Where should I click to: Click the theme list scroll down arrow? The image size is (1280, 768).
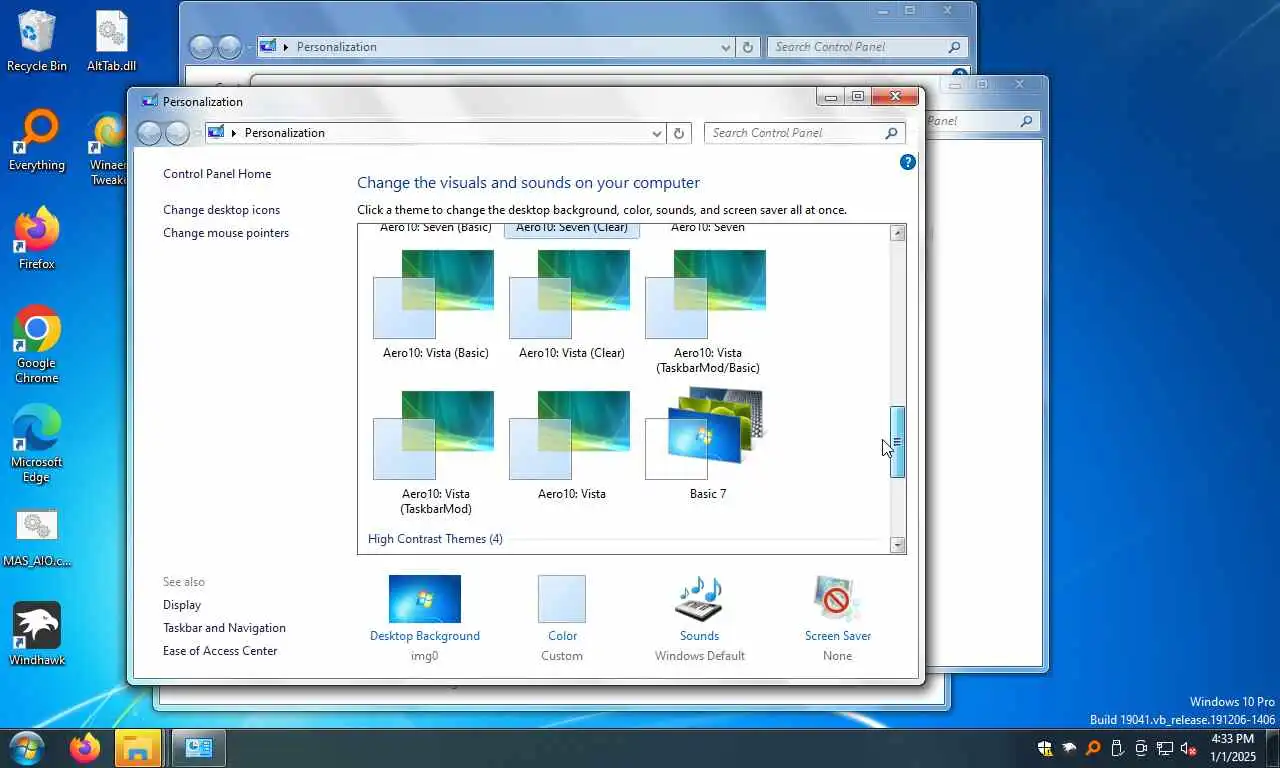pyautogui.click(x=897, y=545)
